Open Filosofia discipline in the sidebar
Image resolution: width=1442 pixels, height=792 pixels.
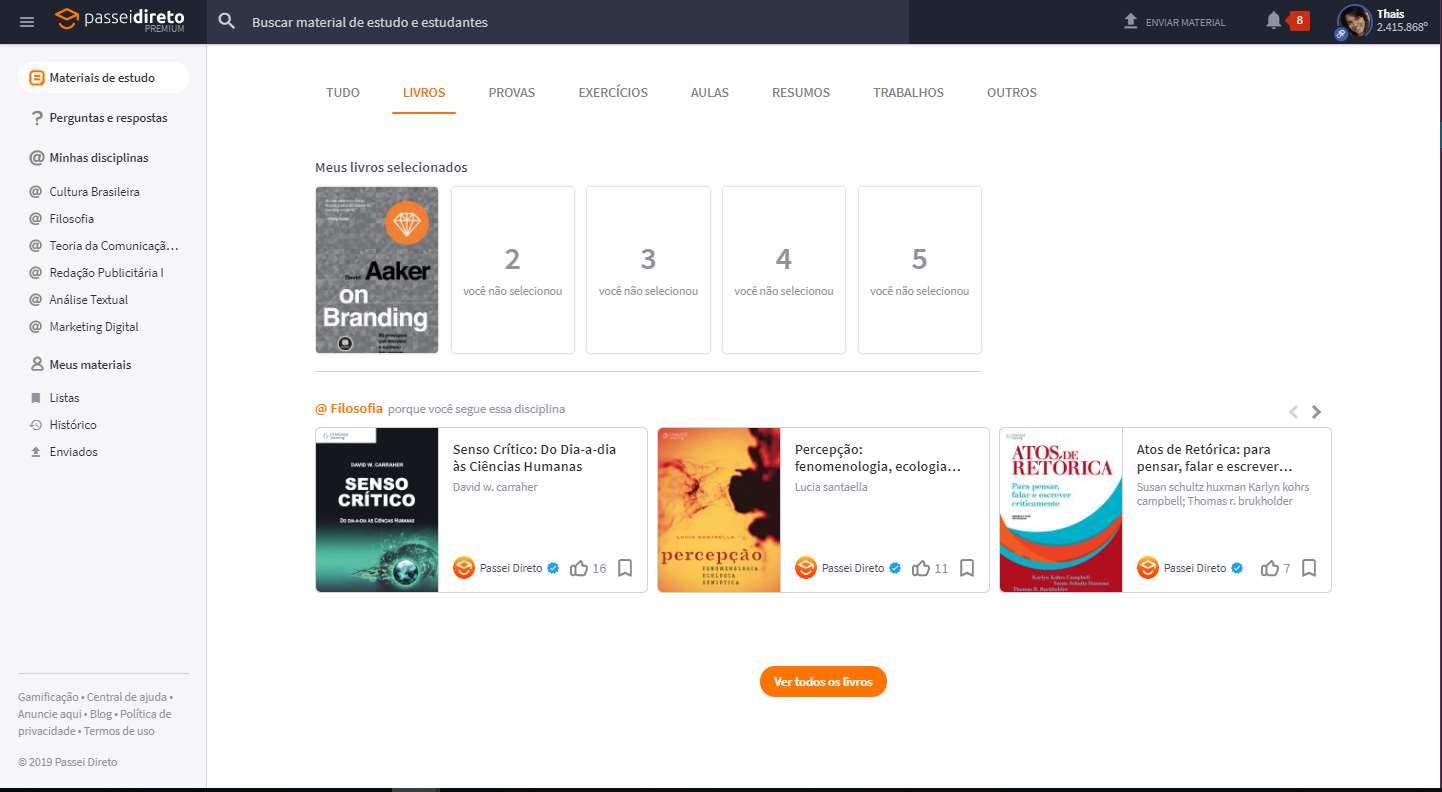[x=72, y=219]
